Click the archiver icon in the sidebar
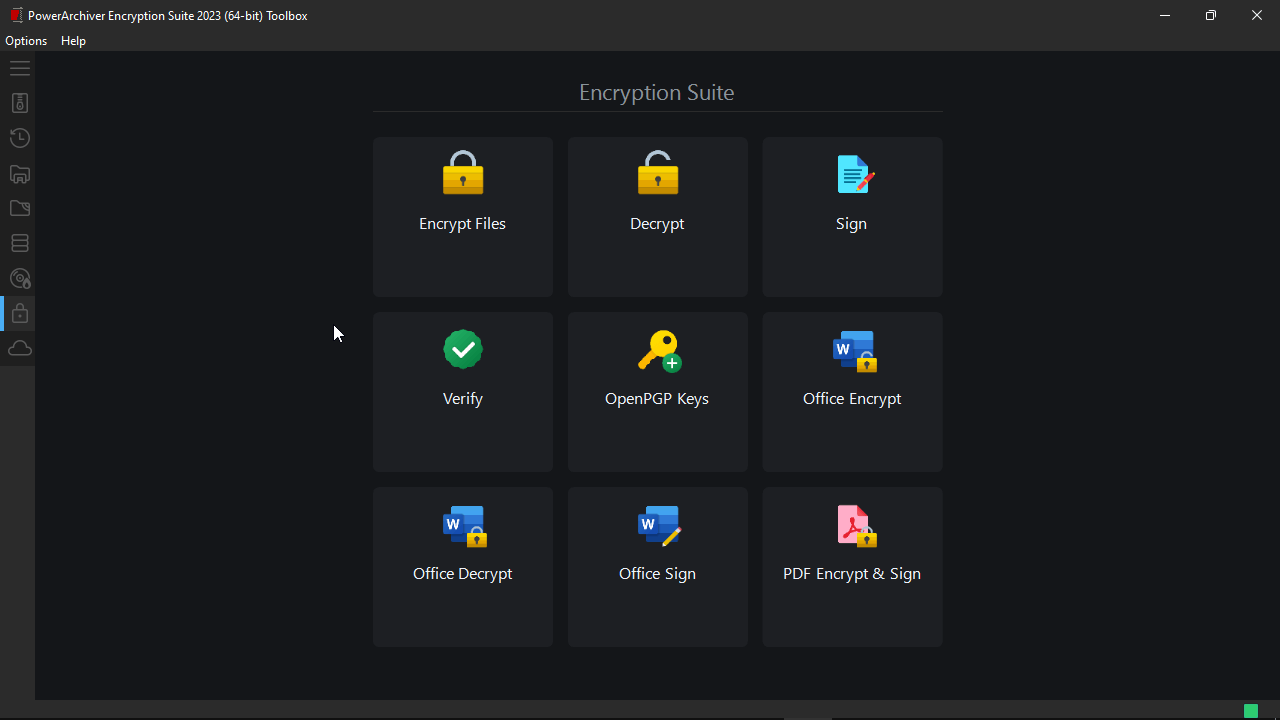 pos(20,103)
